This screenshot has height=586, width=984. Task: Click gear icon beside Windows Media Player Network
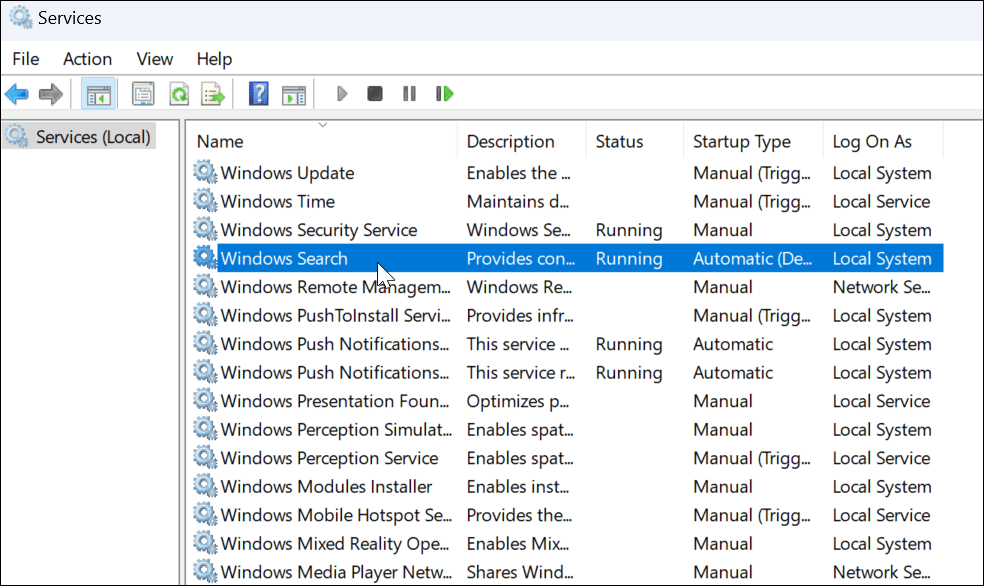coord(205,572)
